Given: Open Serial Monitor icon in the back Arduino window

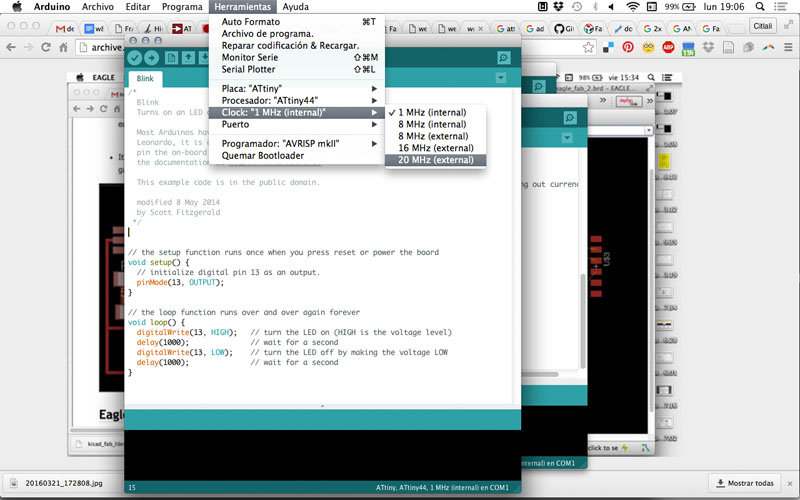Looking at the screenshot, I should (570, 118).
